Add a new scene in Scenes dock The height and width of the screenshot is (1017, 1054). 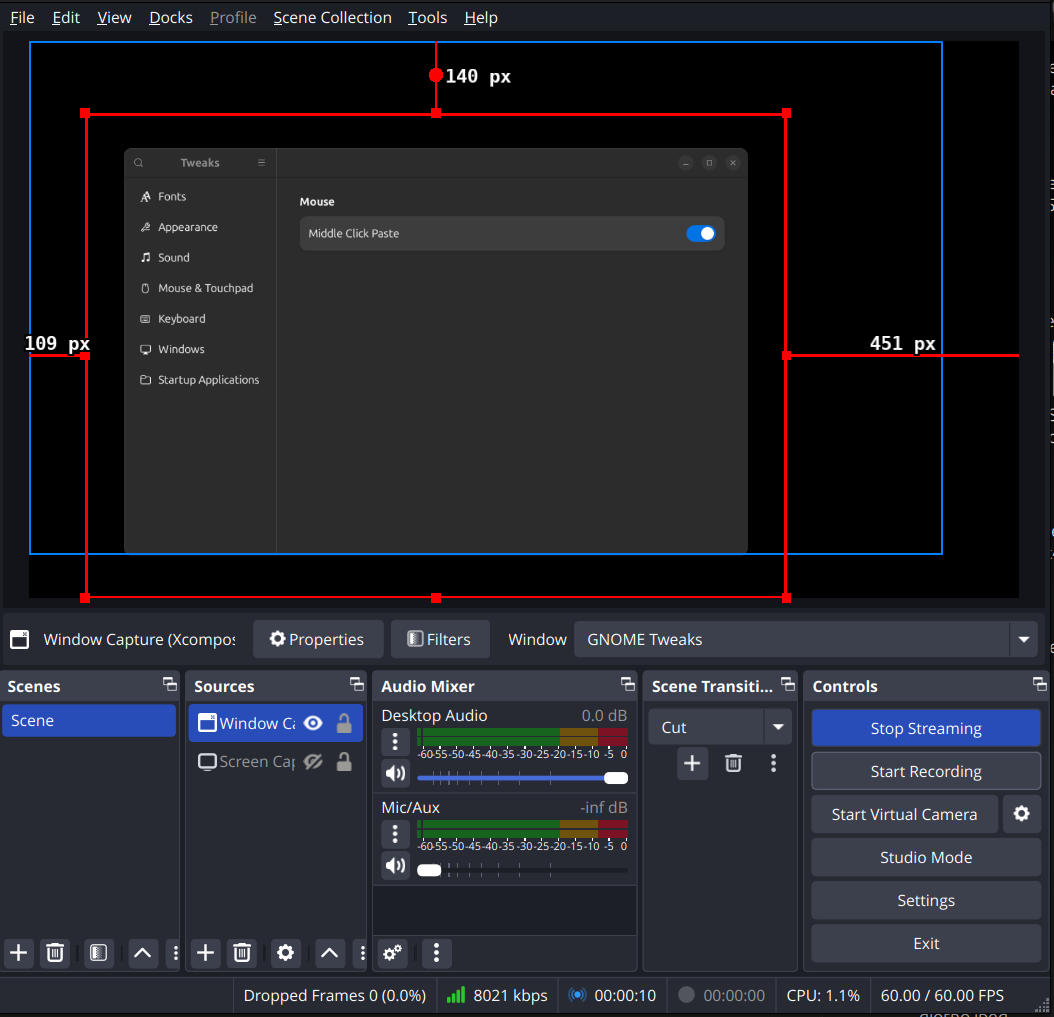coord(18,953)
